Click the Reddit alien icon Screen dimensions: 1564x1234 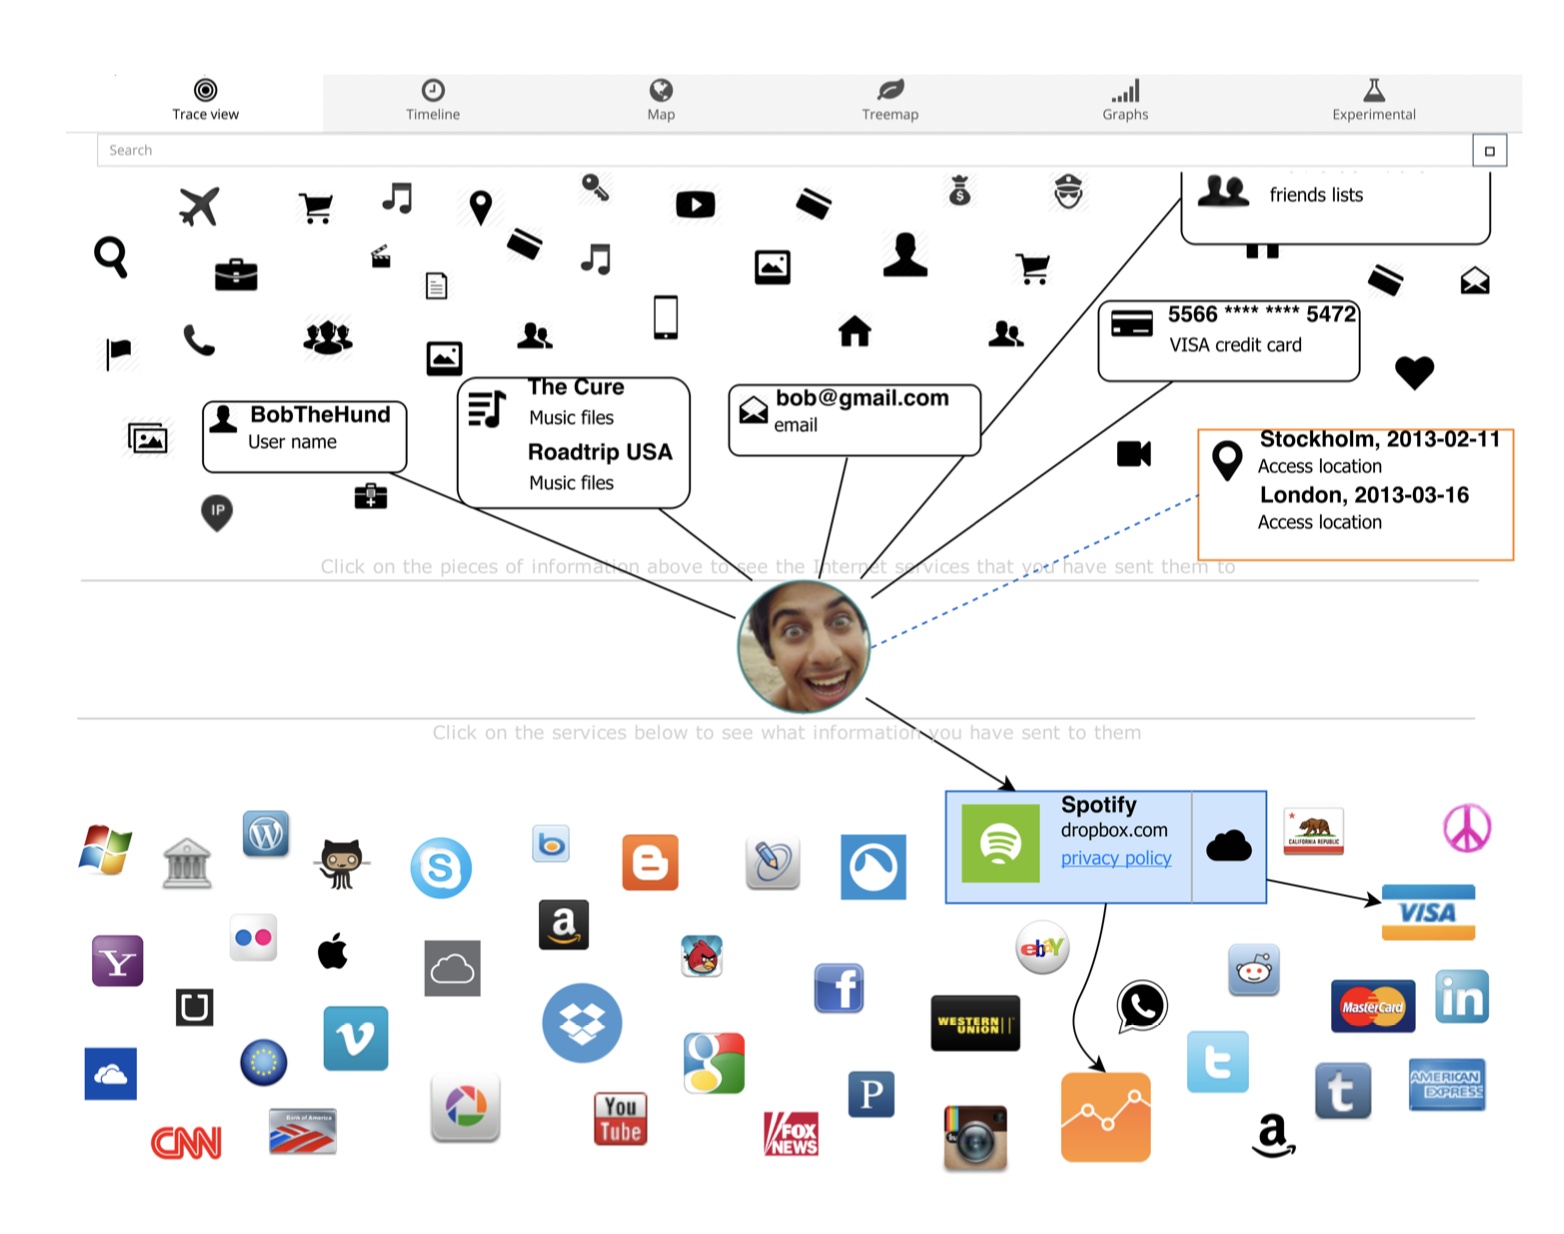point(1253,970)
